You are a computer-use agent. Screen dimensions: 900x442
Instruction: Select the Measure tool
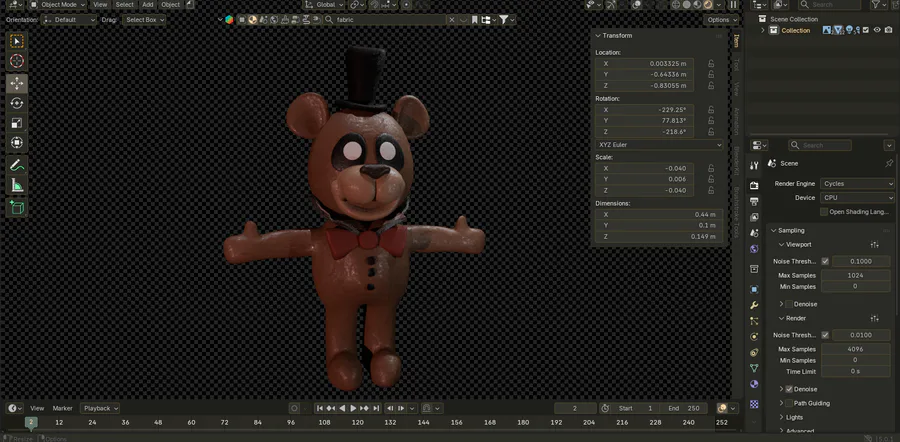tap(17, 185)
